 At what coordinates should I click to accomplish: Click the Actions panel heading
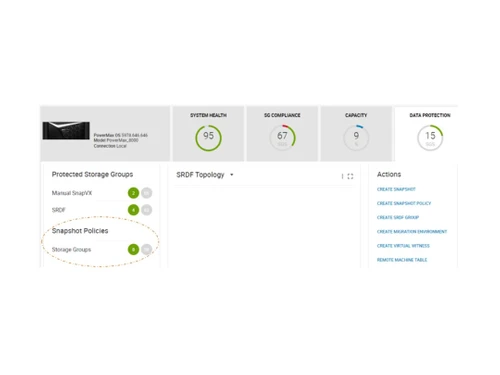(x=389, y=174)
